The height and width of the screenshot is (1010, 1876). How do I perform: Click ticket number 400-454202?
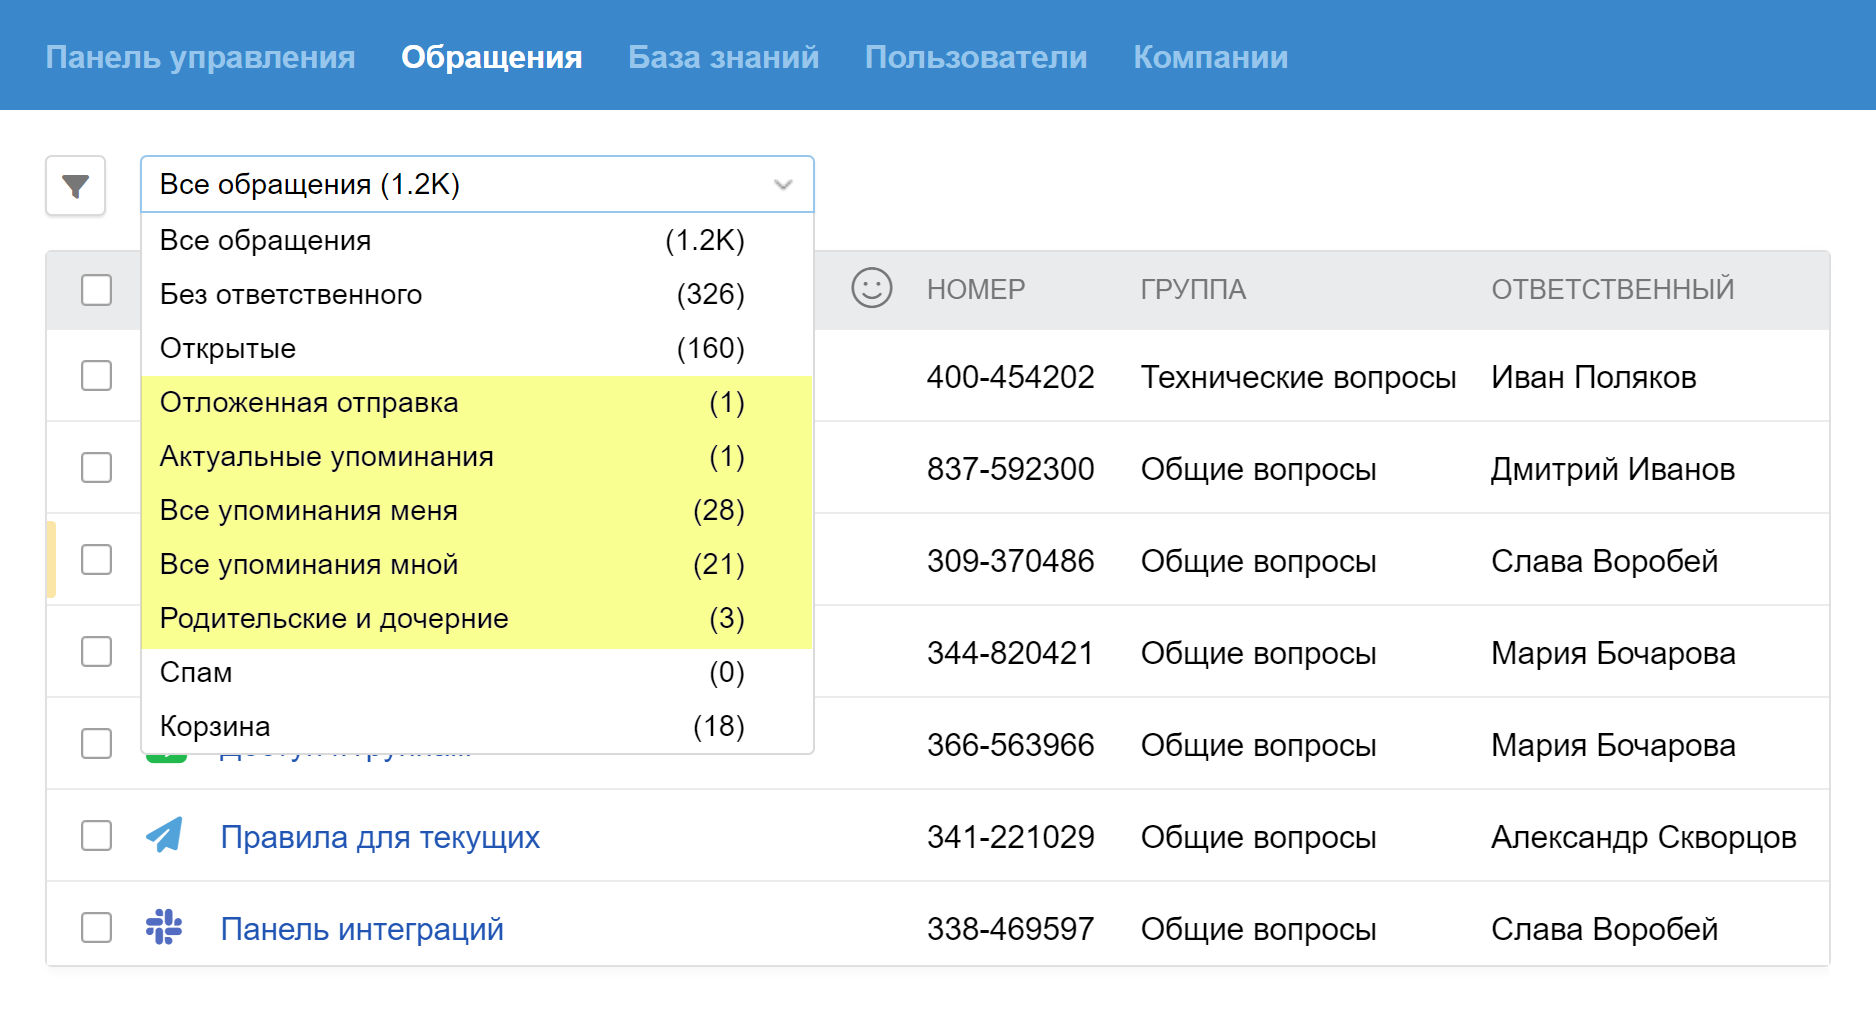pos(1010,377)
